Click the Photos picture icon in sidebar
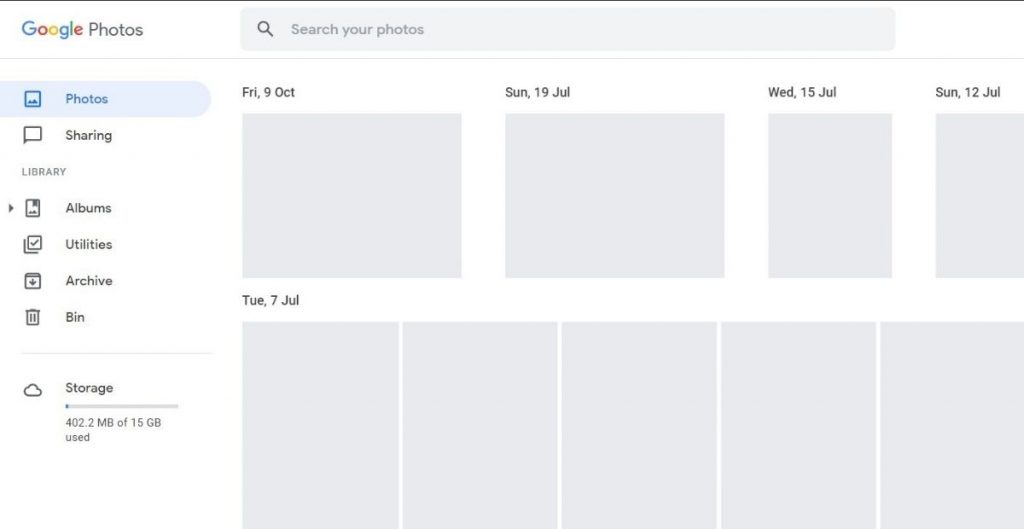Image resolution: width=1024 pixels, height=529 pixels. [x=33, y=99]
